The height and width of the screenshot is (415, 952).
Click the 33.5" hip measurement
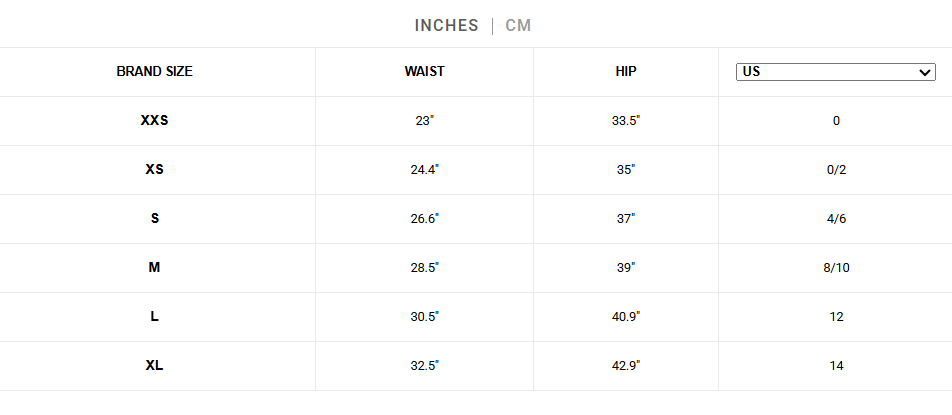tap(626, 121)
